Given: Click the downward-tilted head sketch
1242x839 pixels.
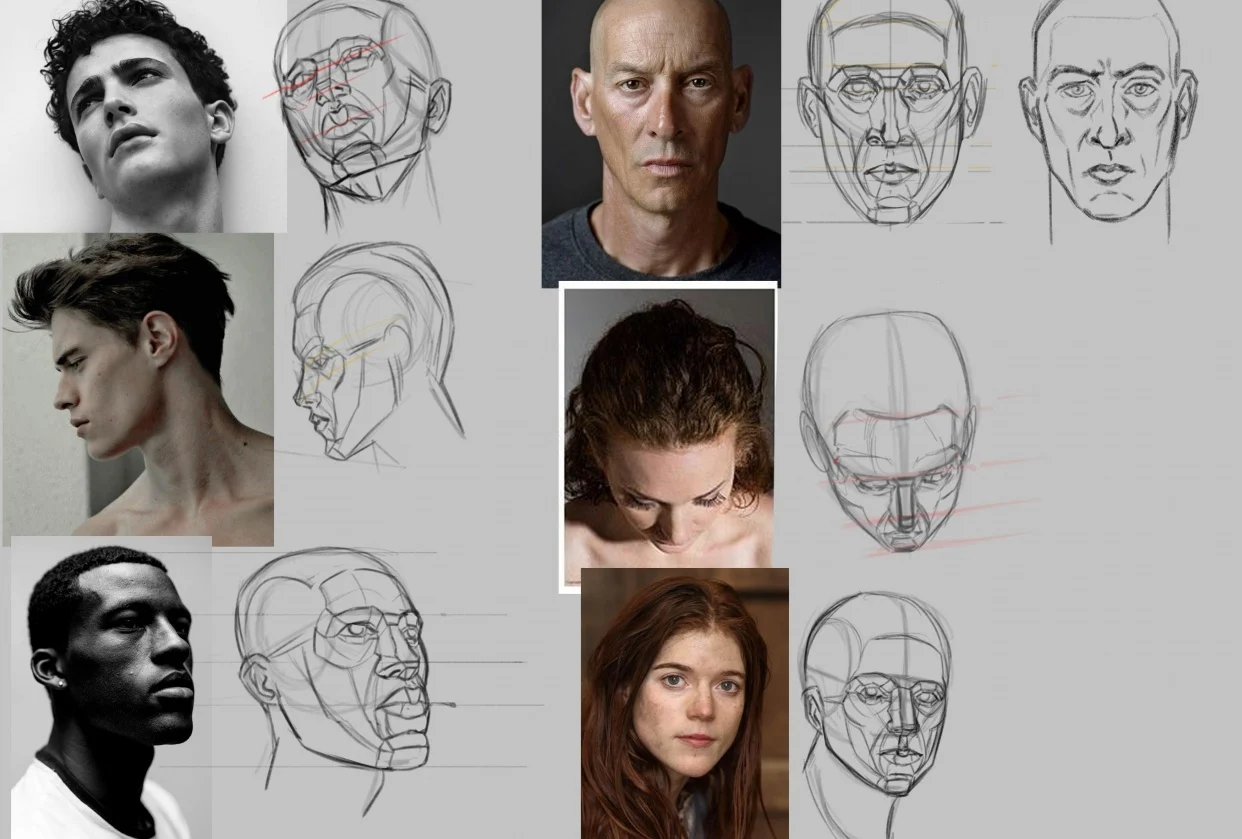Looking at the screenshot, I should pyautogui.click(x=890, y=430).
